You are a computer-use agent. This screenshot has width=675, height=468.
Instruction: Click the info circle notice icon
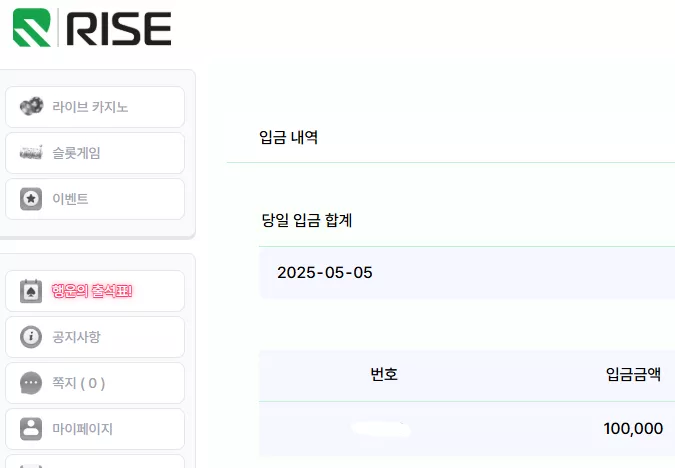click(x=31, y=337)
